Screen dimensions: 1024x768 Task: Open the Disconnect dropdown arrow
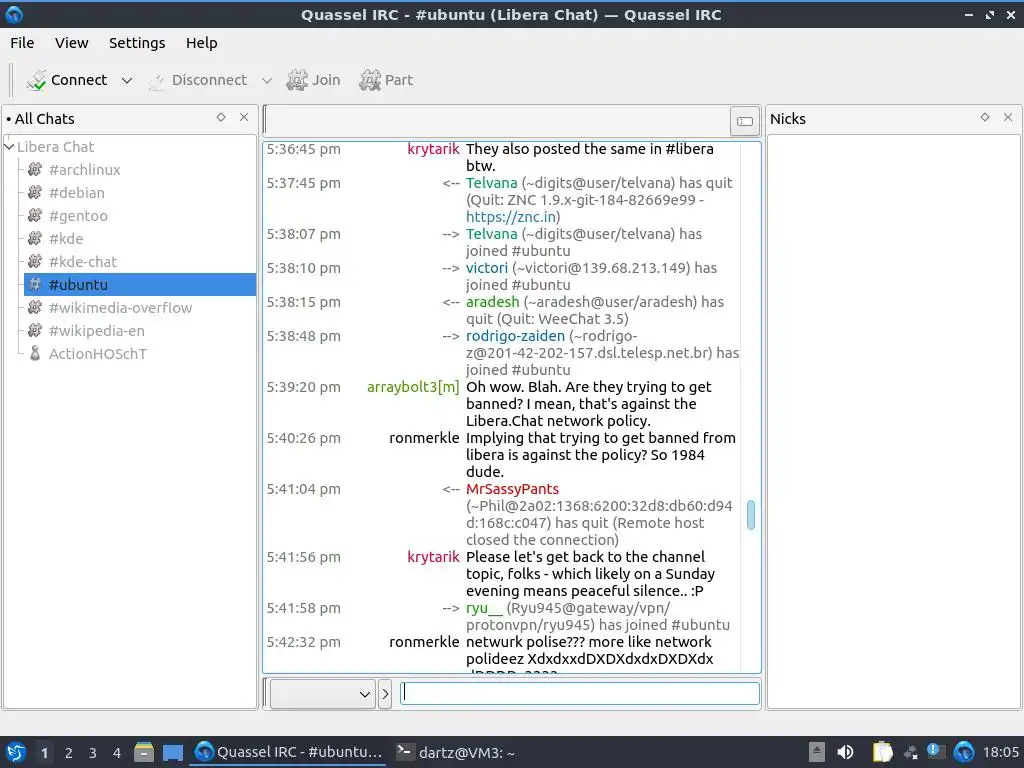[x=266, y=80]
